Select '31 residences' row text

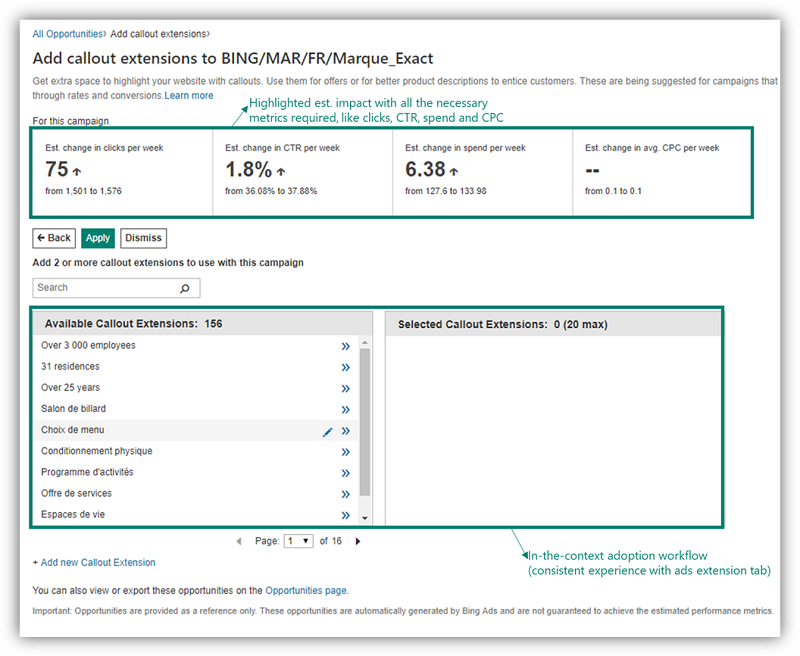(70, 366)
